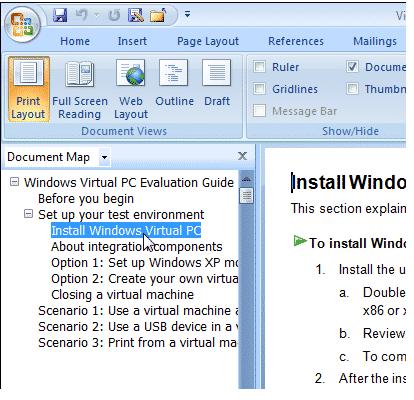The height and width of the screenshot is (400, 414).
Task: Open the Mailings ribbon tab
Action: point(375,41)
